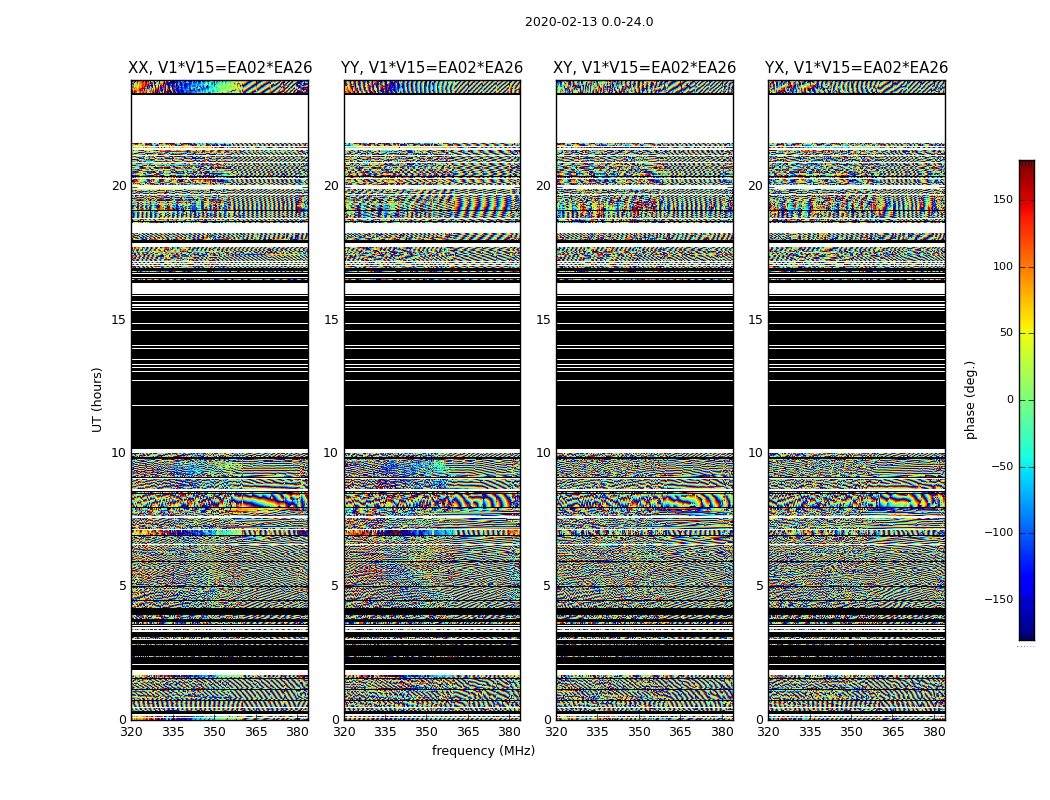Click the 100 tick on colorbar
Image resolution: width=1050 pixels, height=800 pixels.
1003,266
